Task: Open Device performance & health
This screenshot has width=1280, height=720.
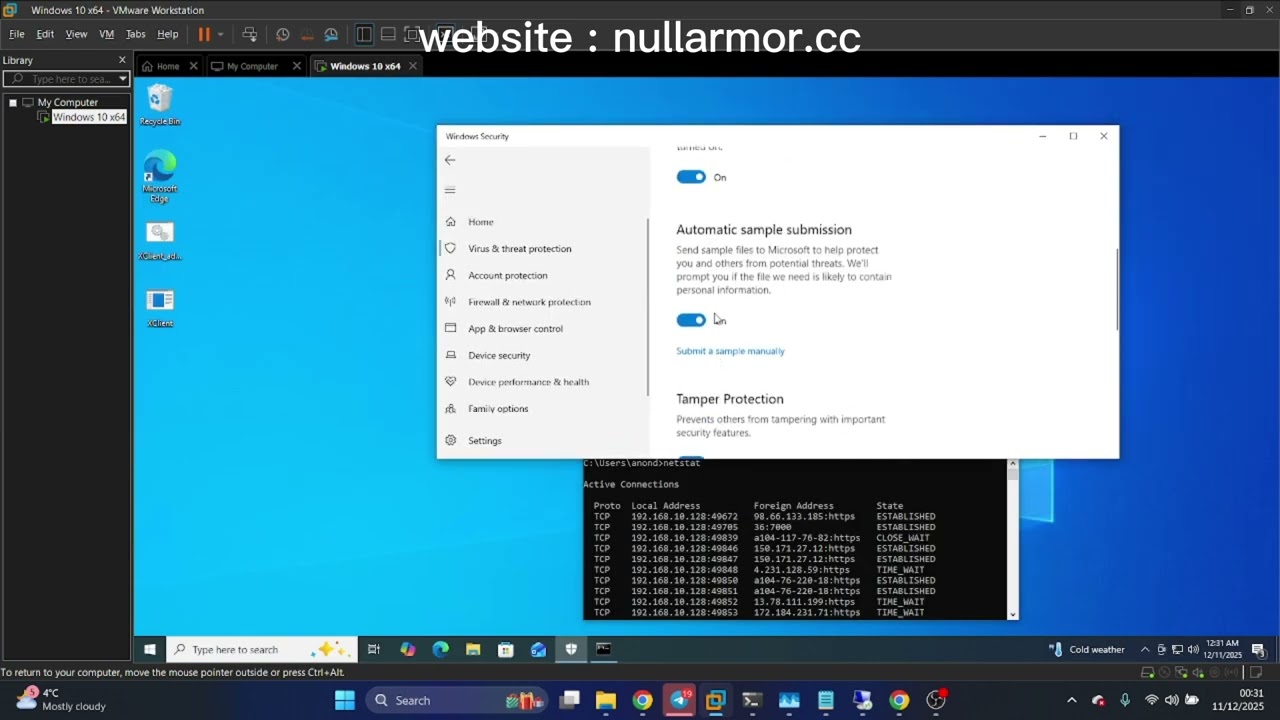Action: click(528, 382)
